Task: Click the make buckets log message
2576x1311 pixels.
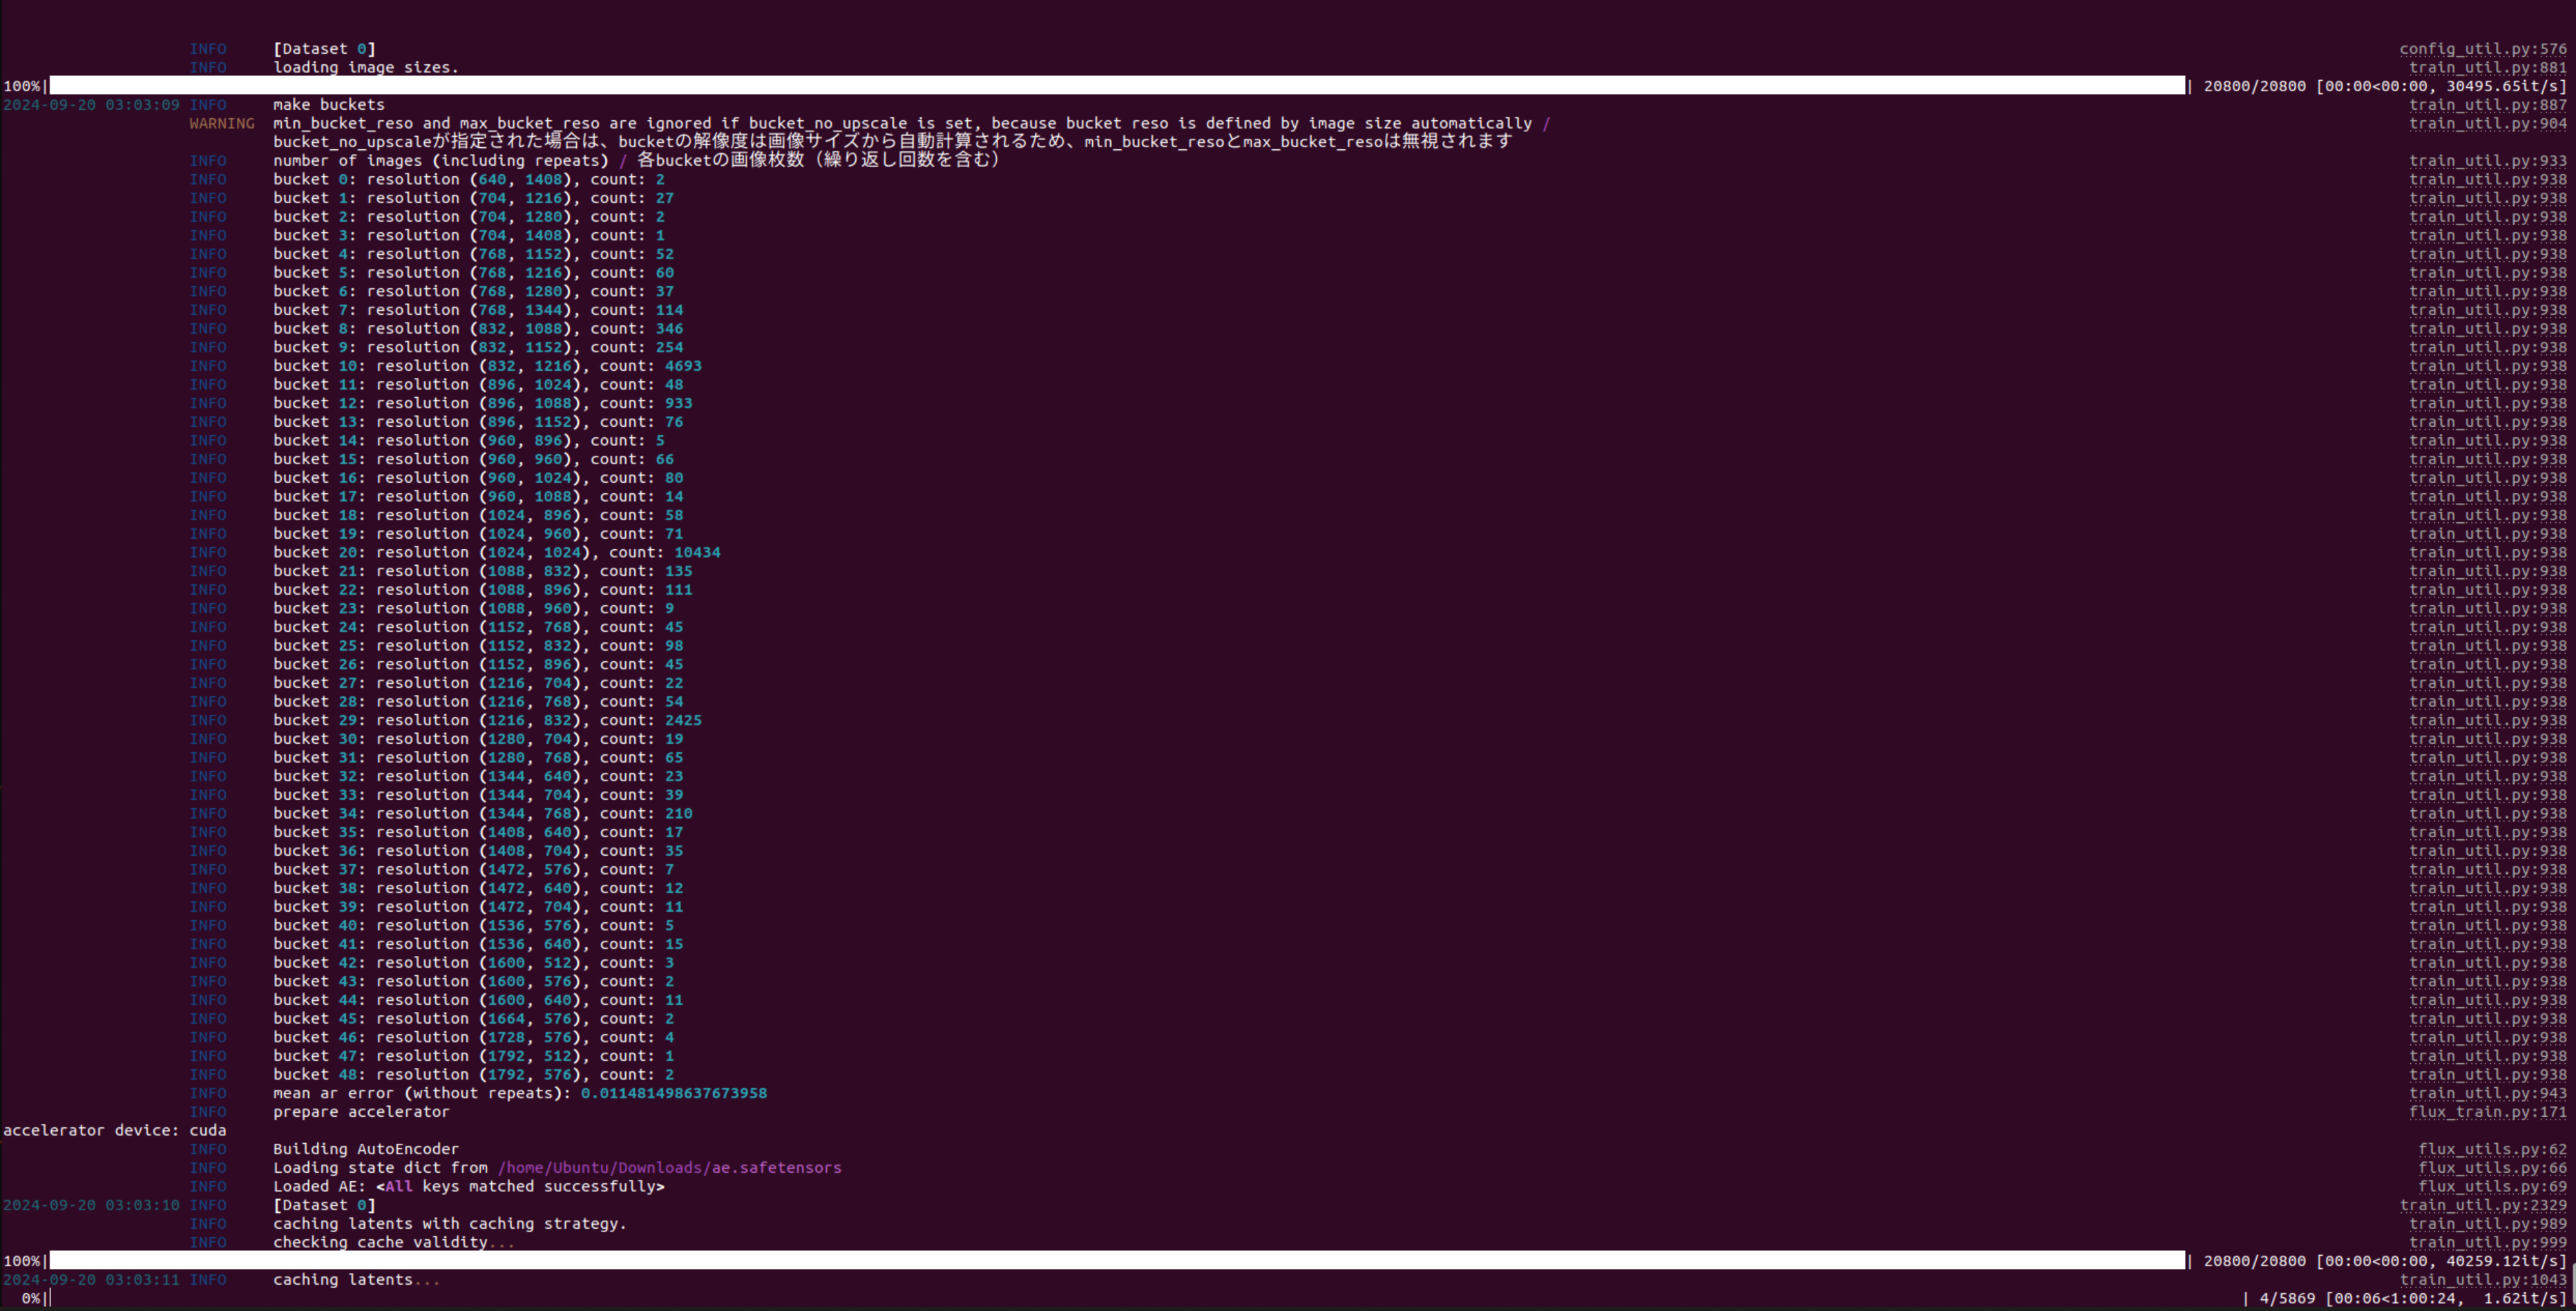Action: pyautogui.click(x=328, y=105)
